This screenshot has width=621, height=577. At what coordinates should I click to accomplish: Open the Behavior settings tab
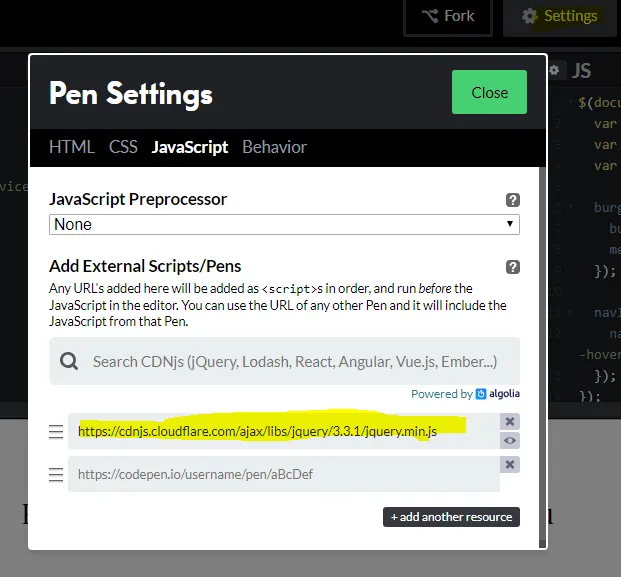pyautogui.click(x=274, y=147)
